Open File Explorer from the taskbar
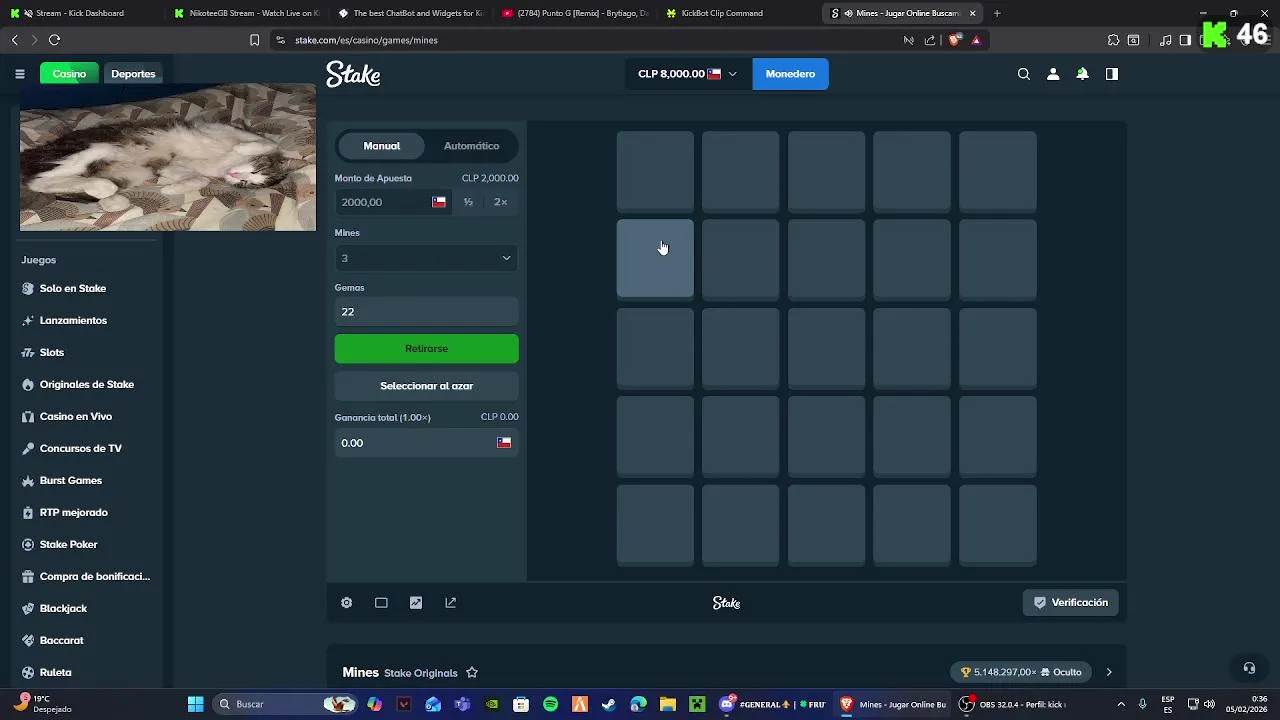Image resolution: width=1280 pixels, height=720 pixels. tap(668, 704)
